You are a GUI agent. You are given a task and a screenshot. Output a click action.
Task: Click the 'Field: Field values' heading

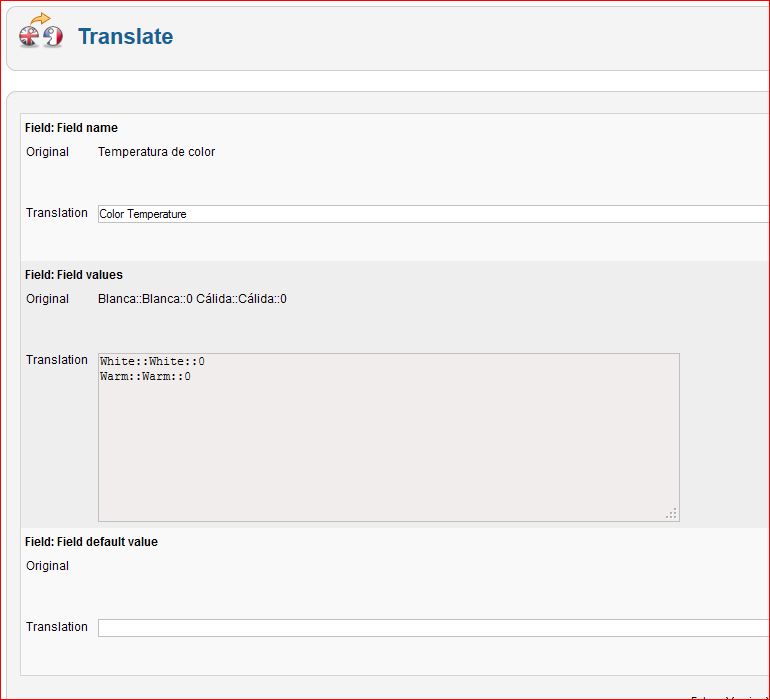tap(74, 275)
